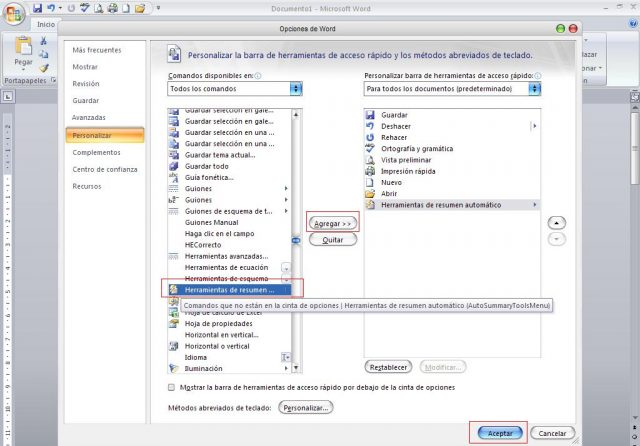640x446 pixels.
Task: Open Para todos los documentos dropdown
Action: tap(452, 89)
